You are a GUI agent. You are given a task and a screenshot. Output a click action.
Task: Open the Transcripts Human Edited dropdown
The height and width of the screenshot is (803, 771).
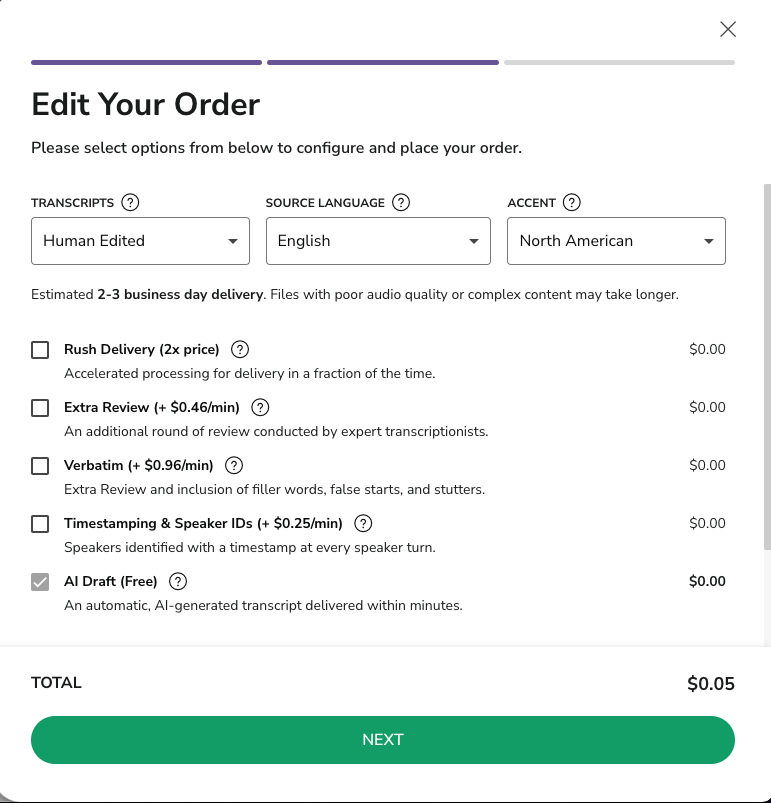pos(140,241)
